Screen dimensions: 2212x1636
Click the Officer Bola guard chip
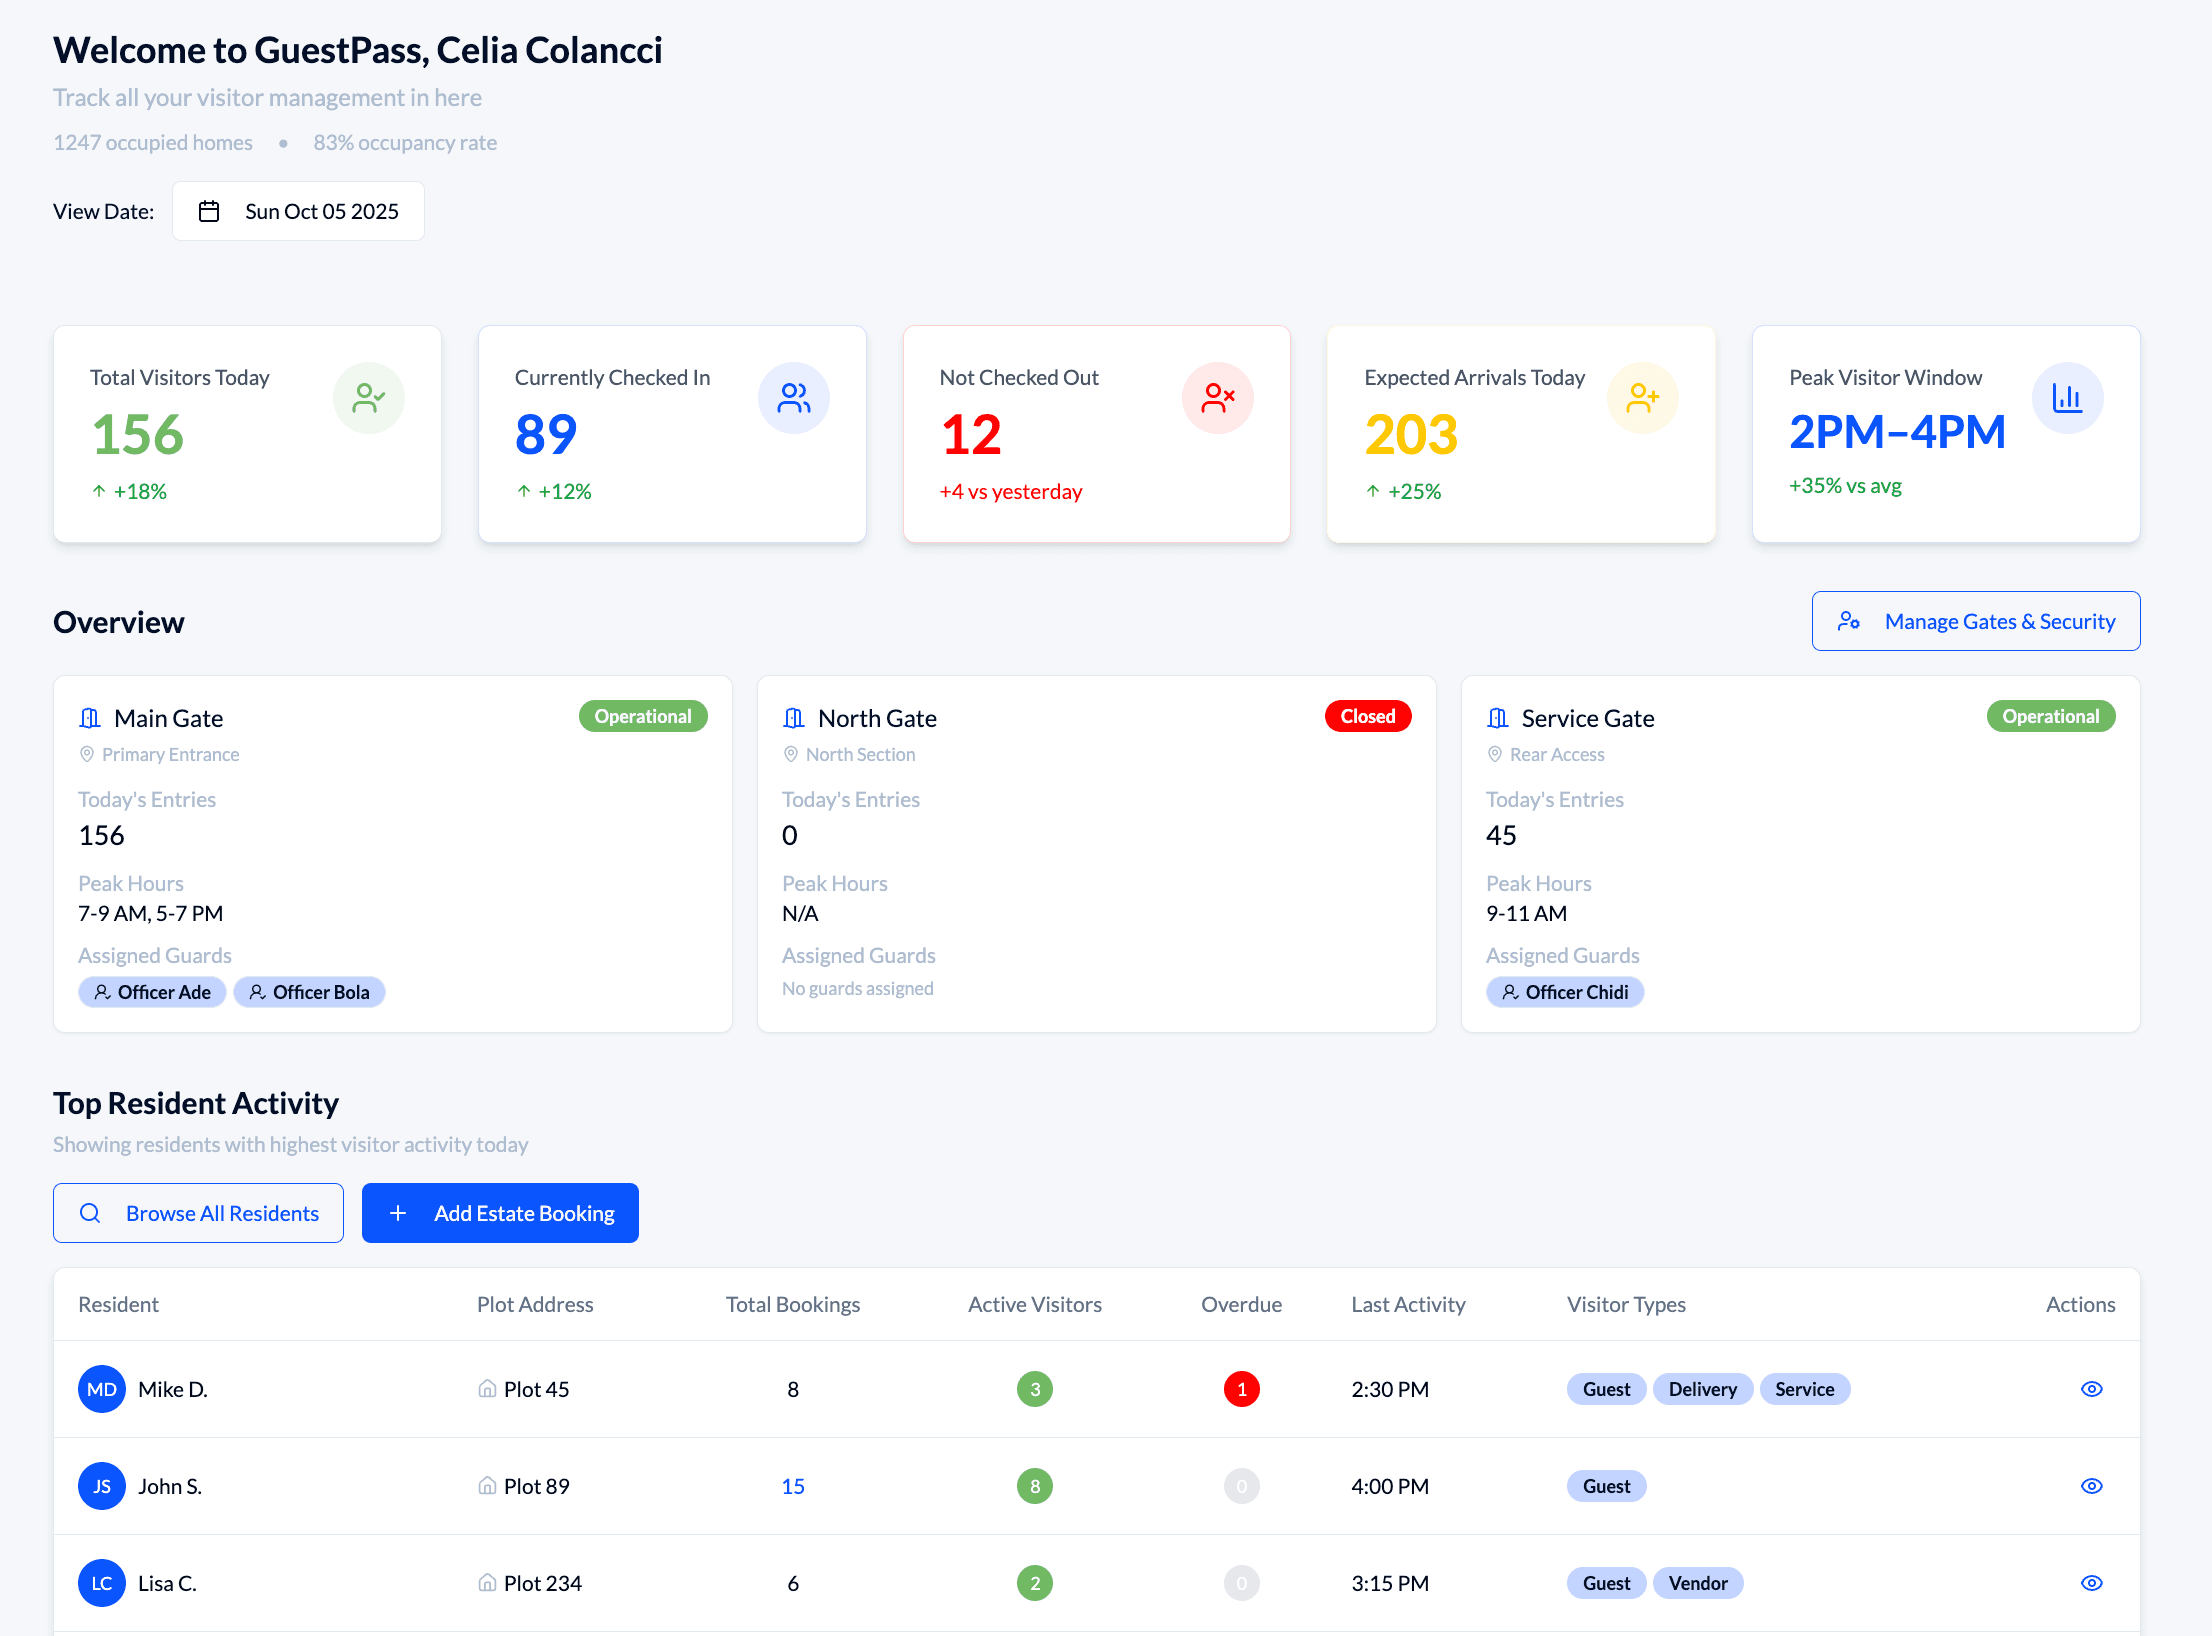coord(310,991)
